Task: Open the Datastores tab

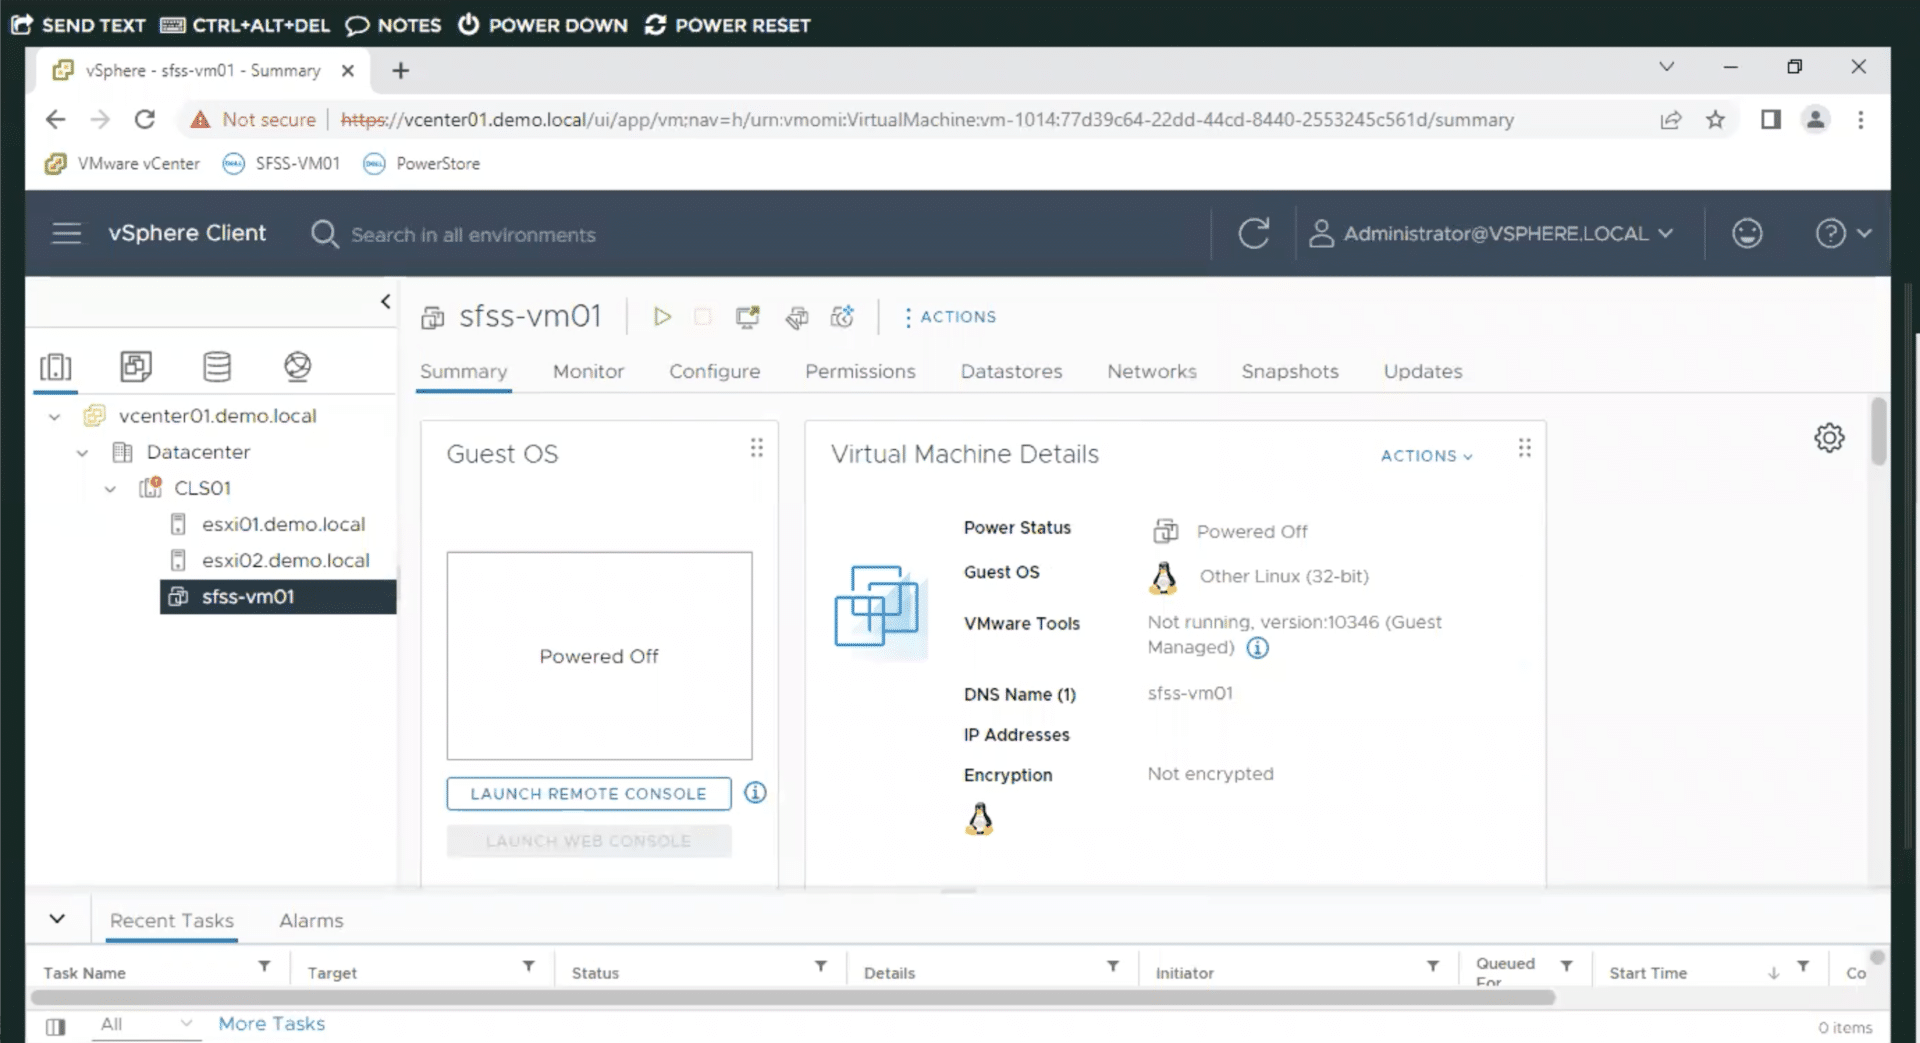Action: [1011, 371]
